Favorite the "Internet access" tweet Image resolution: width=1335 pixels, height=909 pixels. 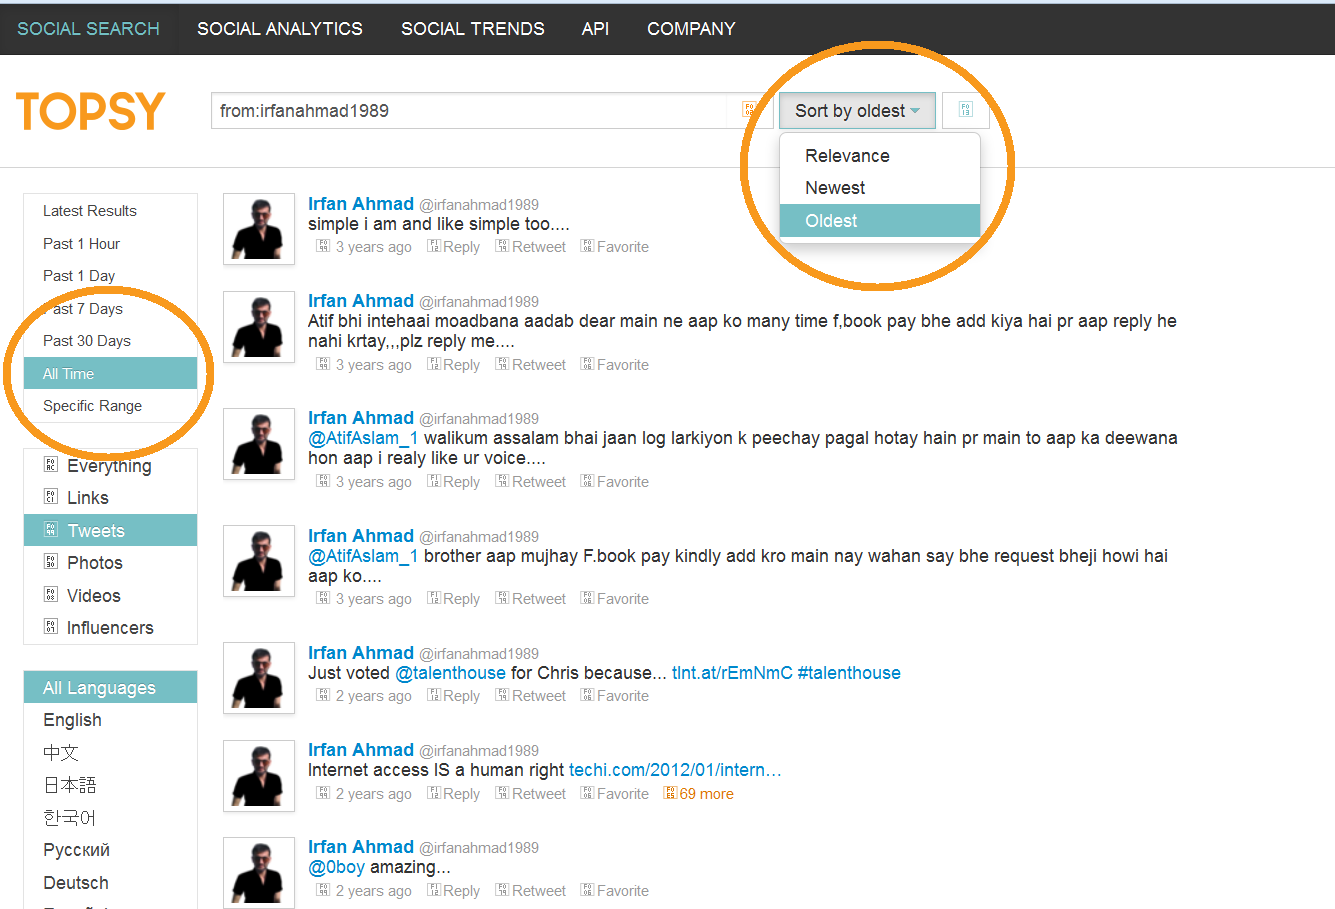point(615,794)
